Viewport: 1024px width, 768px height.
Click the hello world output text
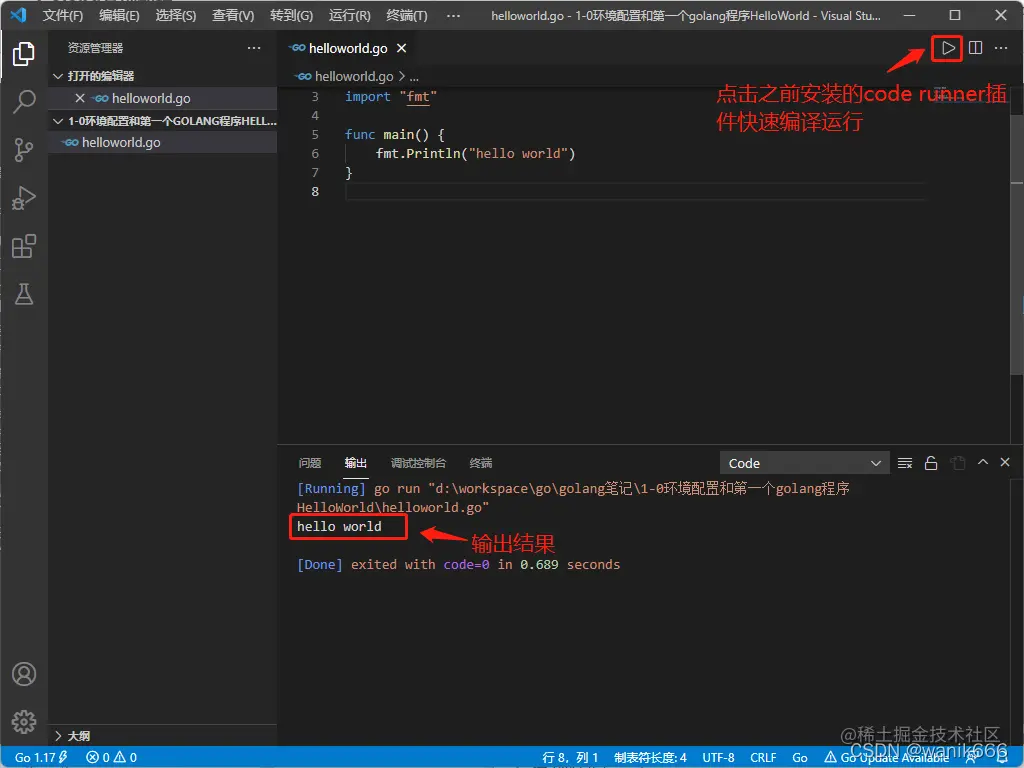[x=339, y=526]
